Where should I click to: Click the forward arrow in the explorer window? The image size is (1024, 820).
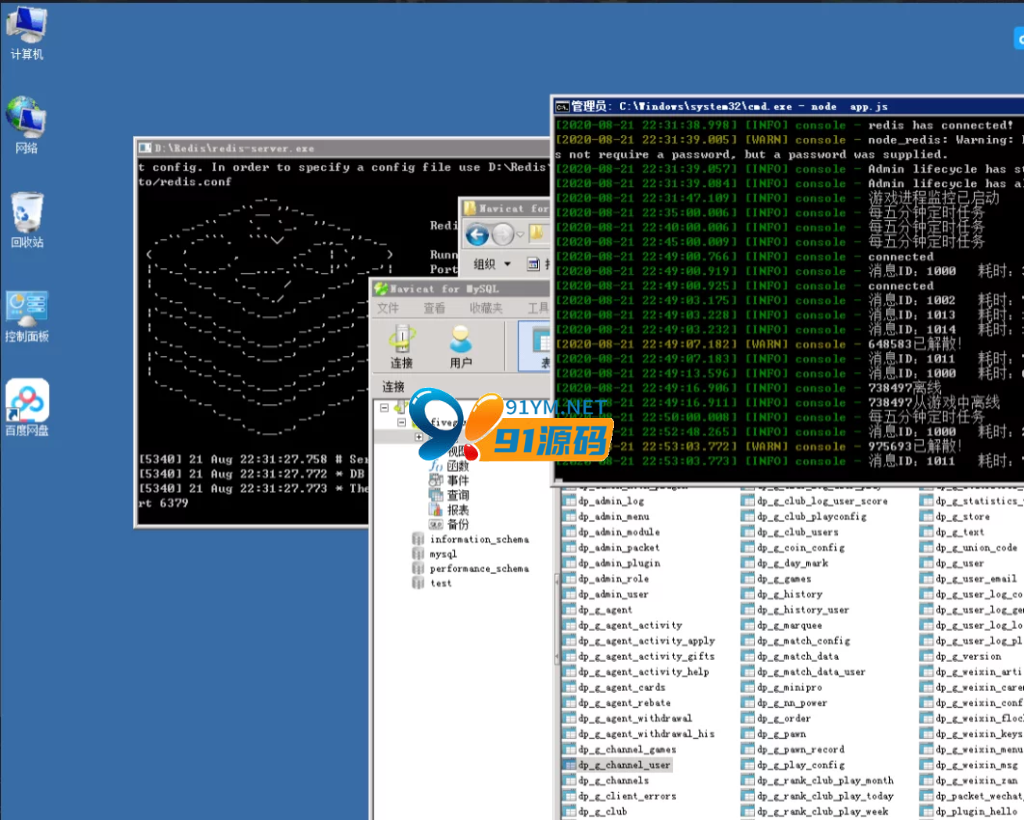[x=502, y=234]
